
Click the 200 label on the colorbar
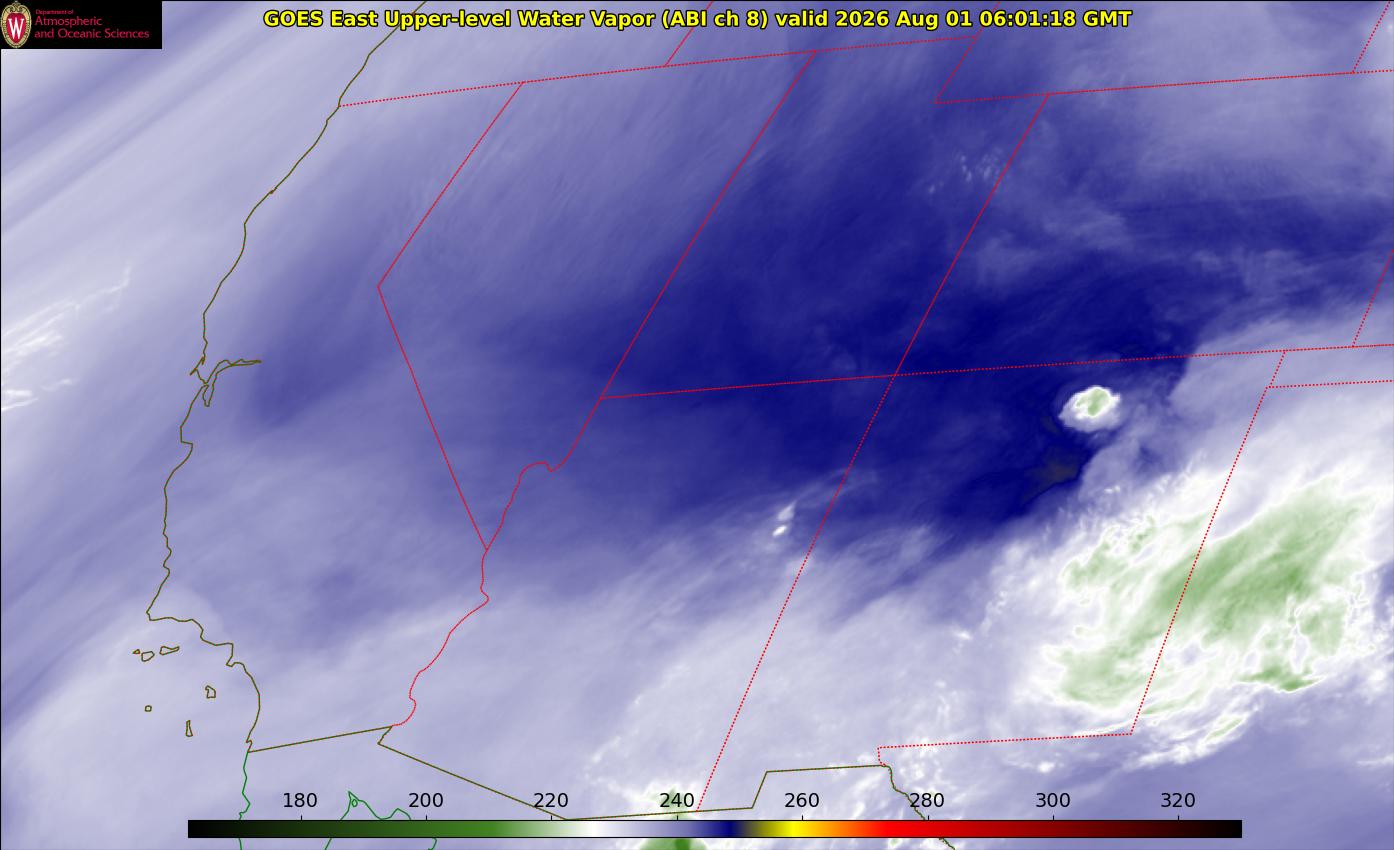click(x=426, y=800)
